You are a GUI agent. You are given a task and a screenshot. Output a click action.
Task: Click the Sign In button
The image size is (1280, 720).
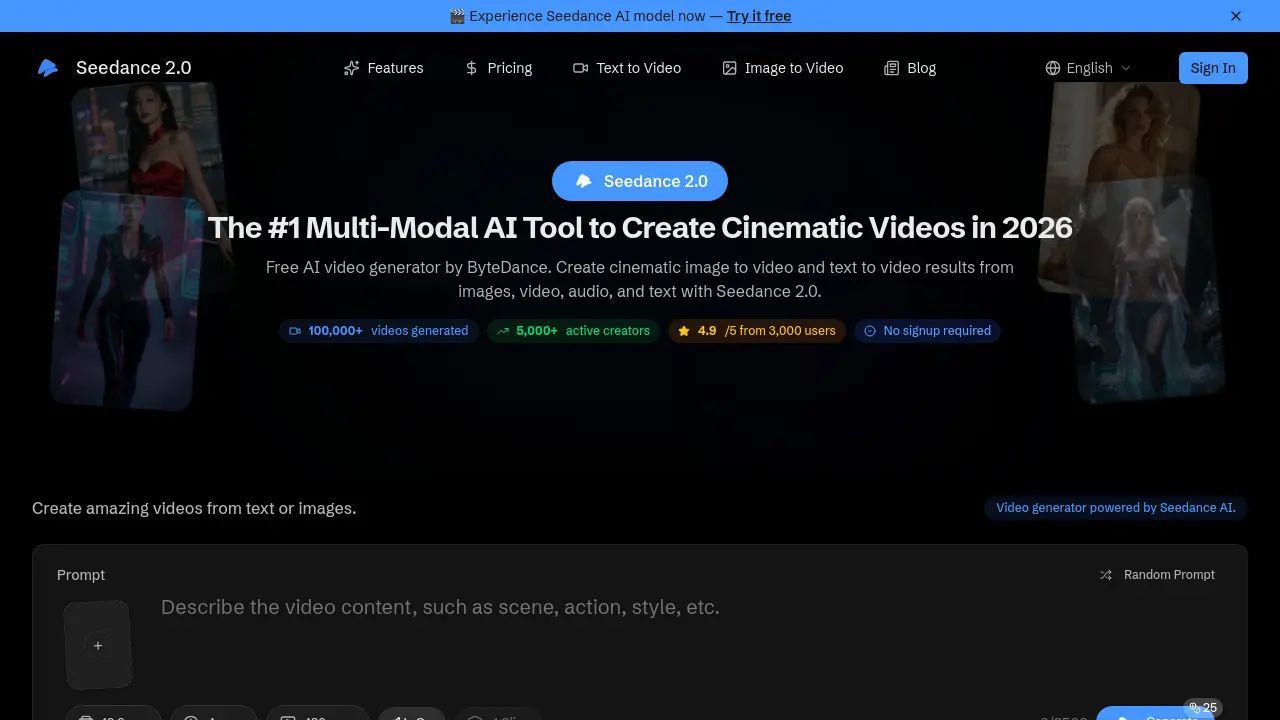point(1213,68)
